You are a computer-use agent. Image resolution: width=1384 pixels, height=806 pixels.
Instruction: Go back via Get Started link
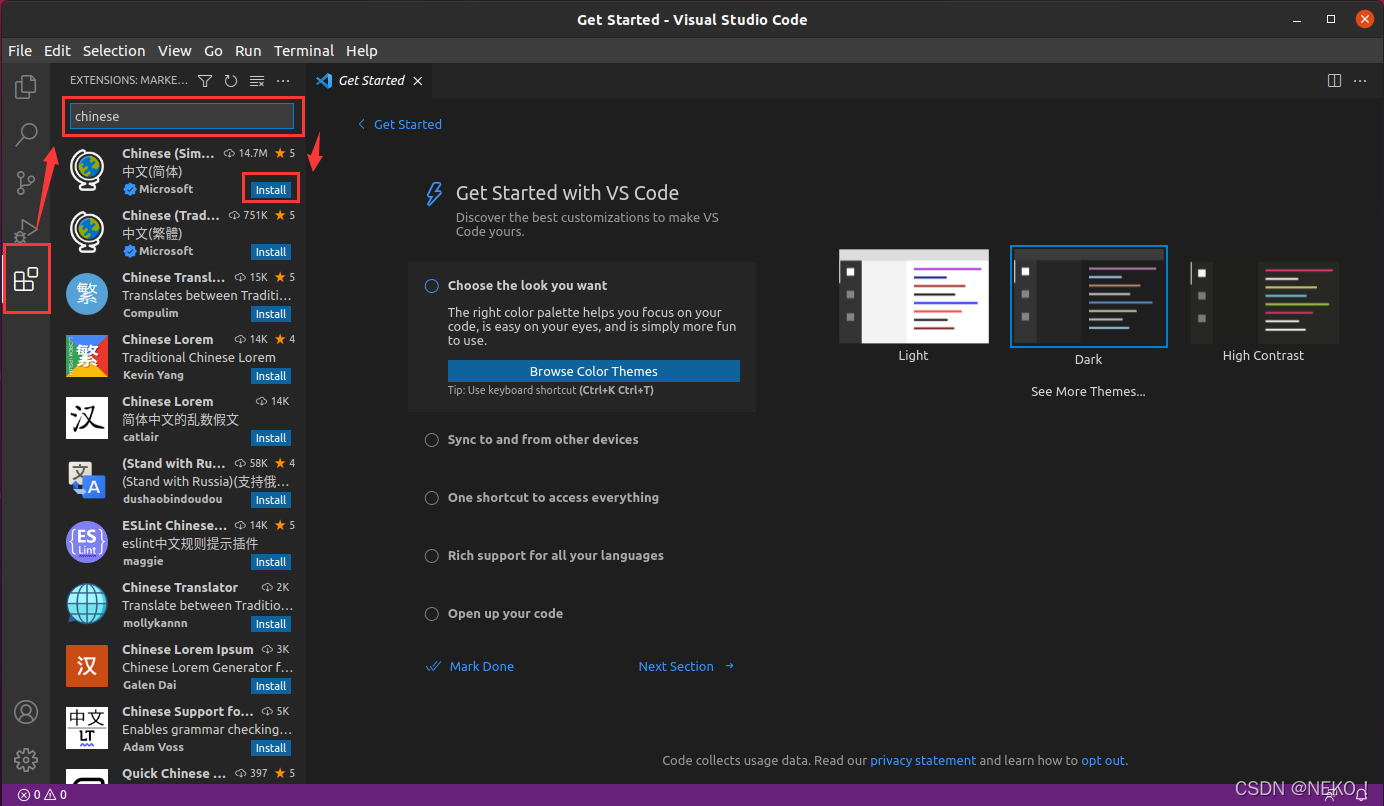[400, 124]
